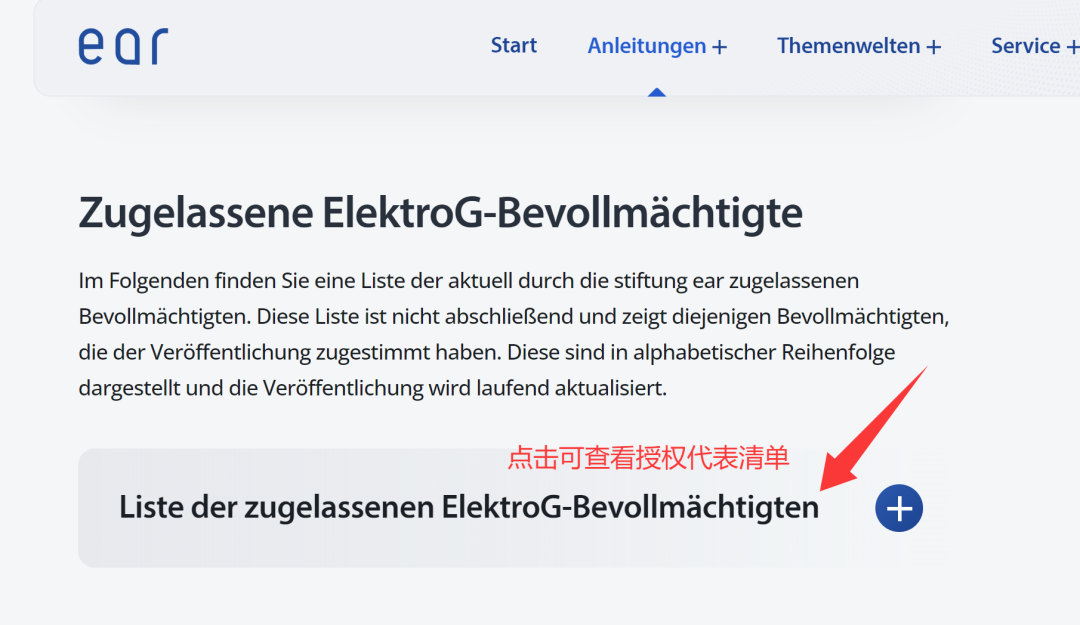Click the heading Zugelassene ElektroG-Bevollmächtigte
The width and height of the screenshot is (1080, 625).
(440, 213)
